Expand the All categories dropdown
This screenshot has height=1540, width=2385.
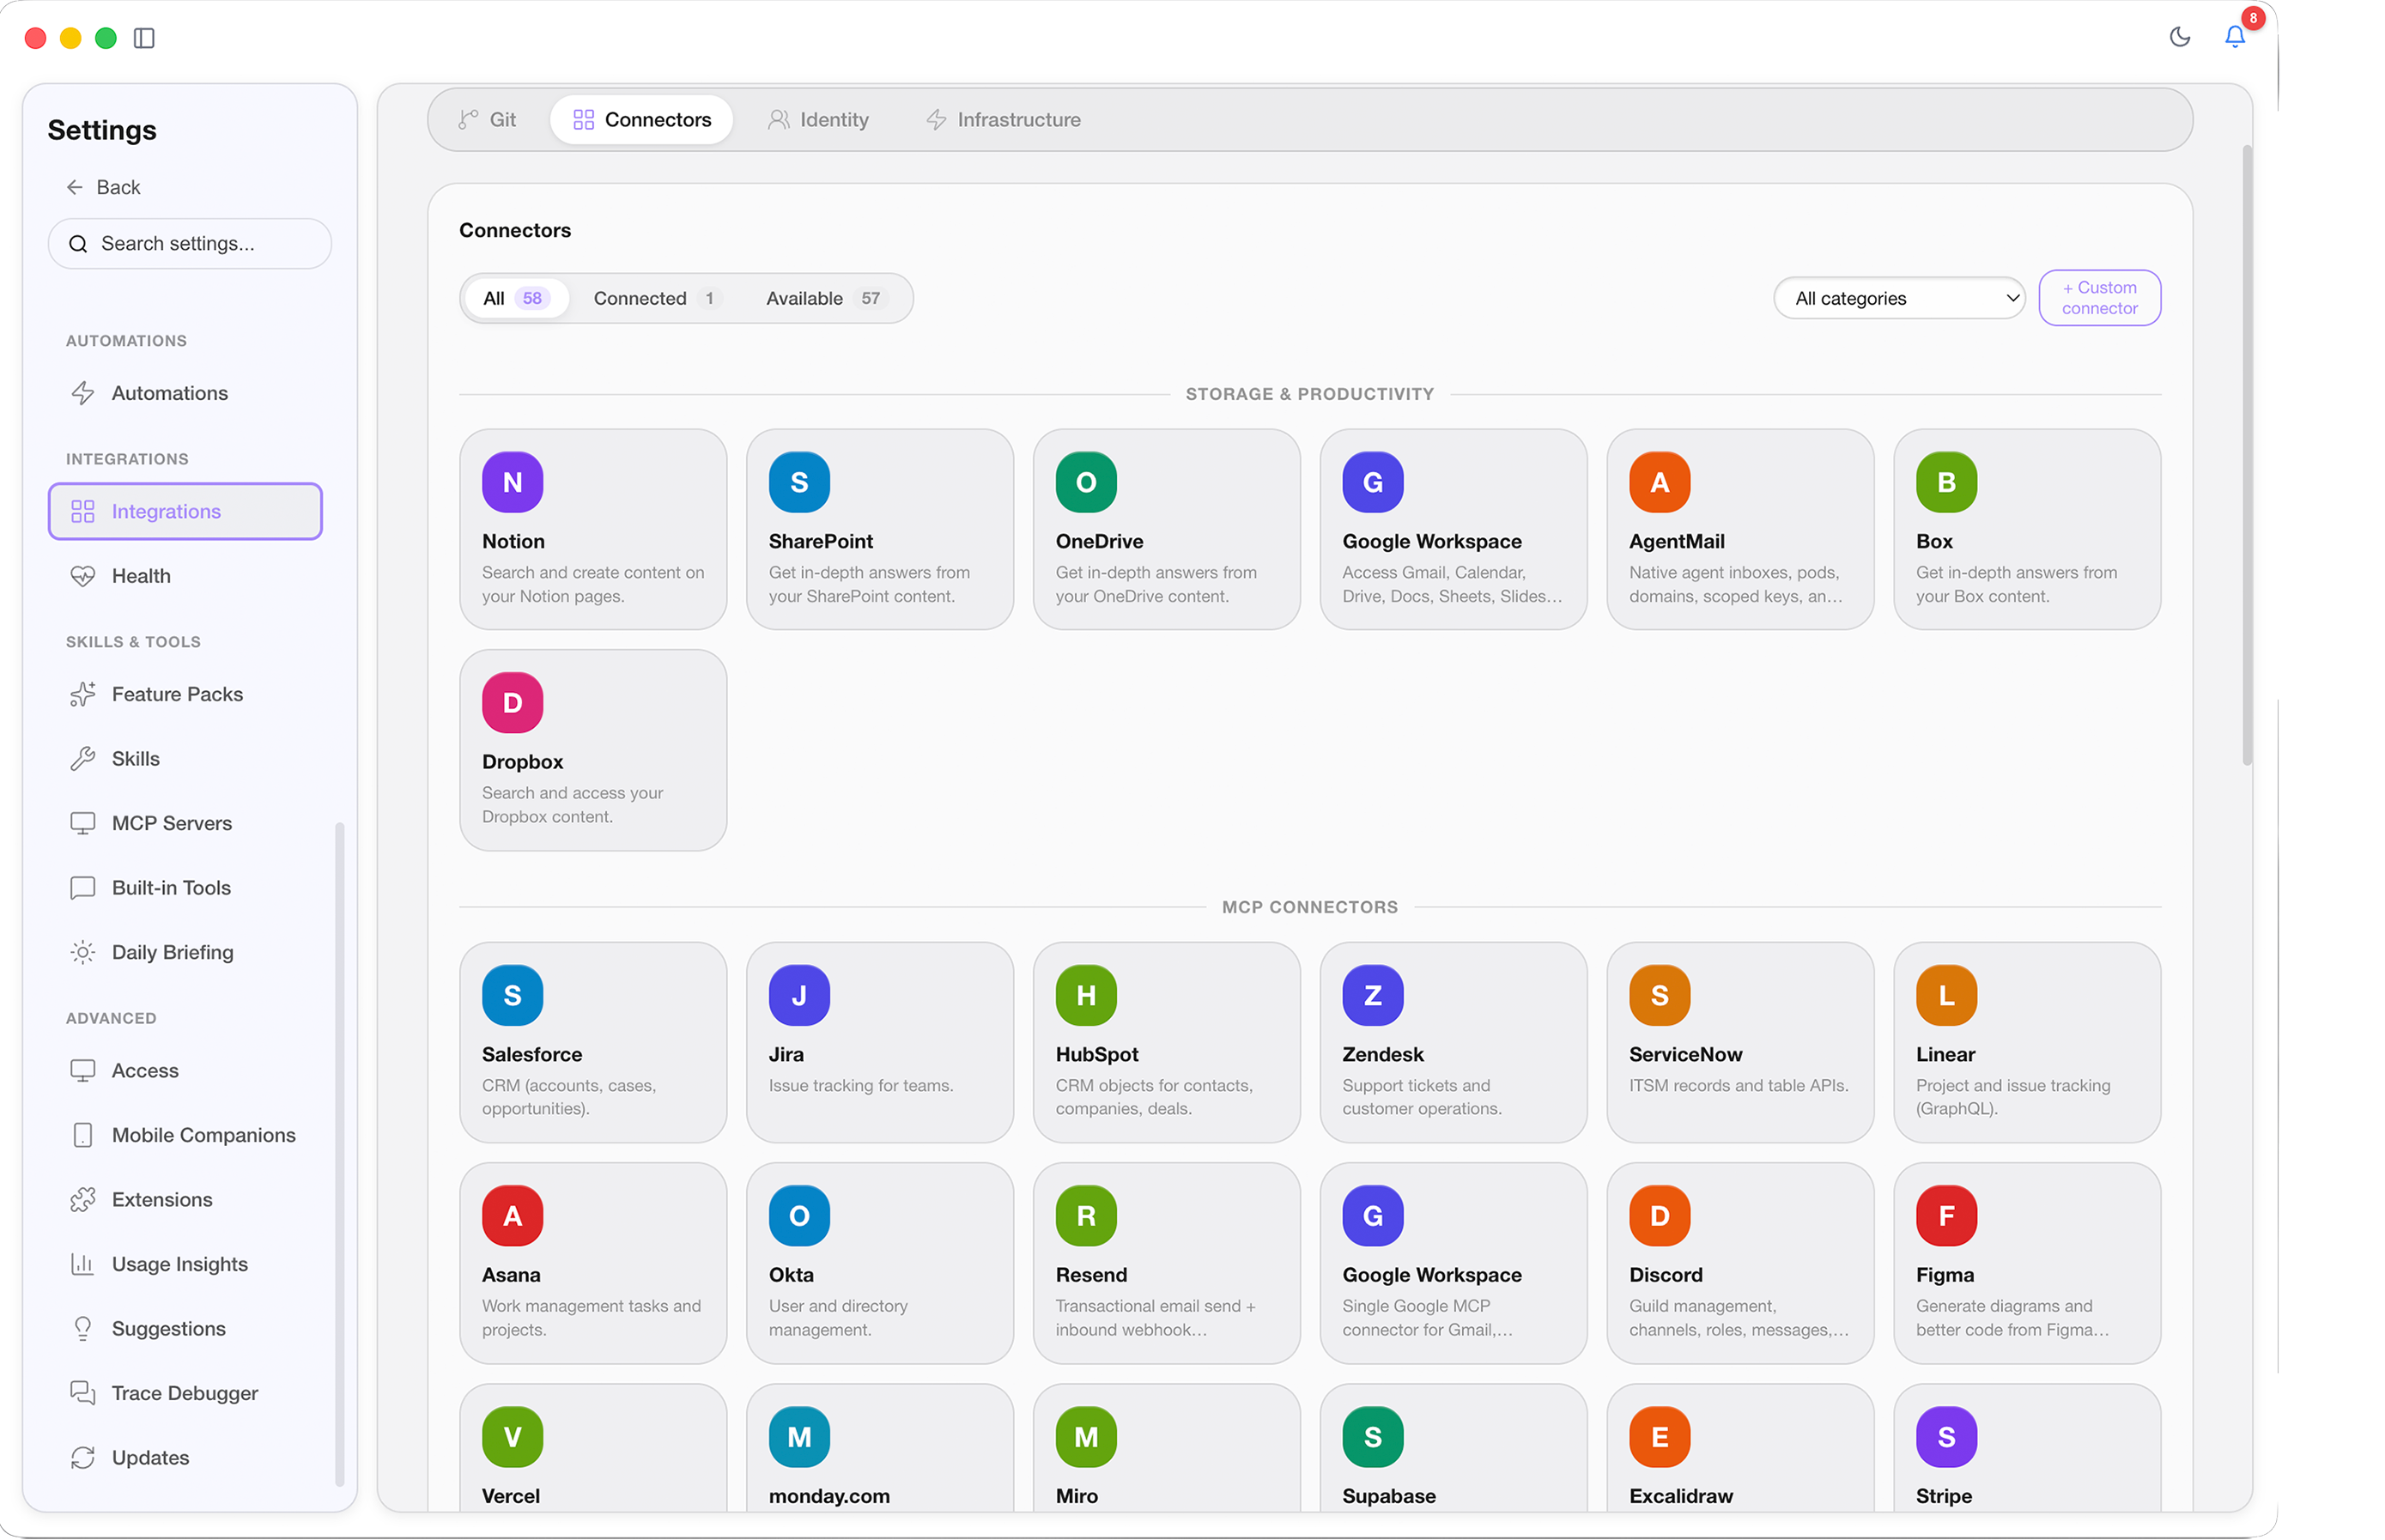[x=1899, y=298]
